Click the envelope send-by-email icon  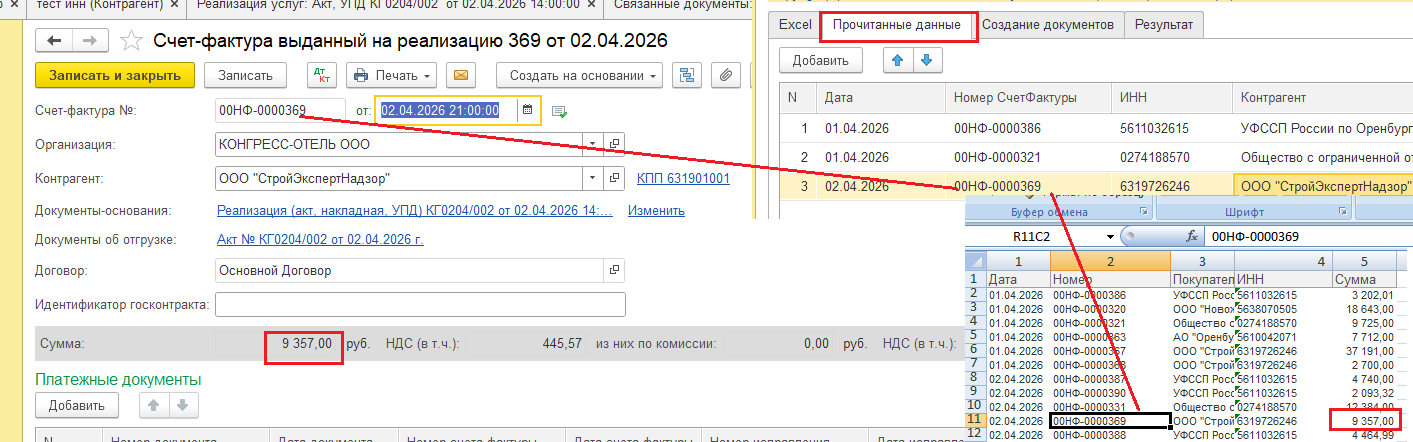point(461,75)
